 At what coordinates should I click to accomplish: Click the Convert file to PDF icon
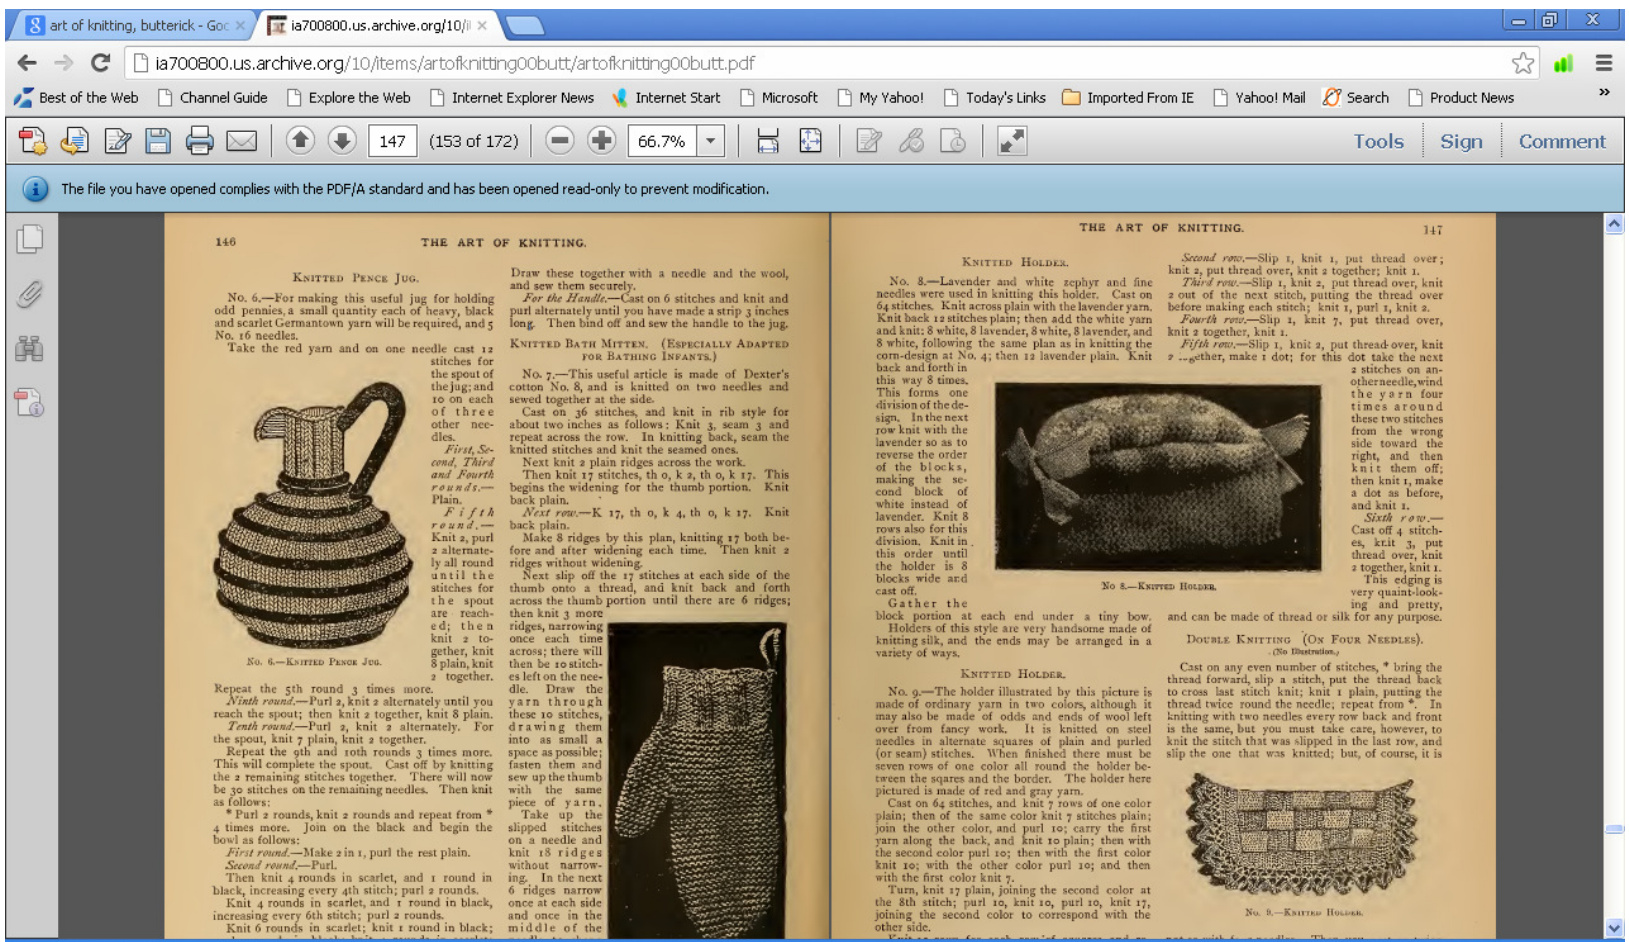[74, 141]
